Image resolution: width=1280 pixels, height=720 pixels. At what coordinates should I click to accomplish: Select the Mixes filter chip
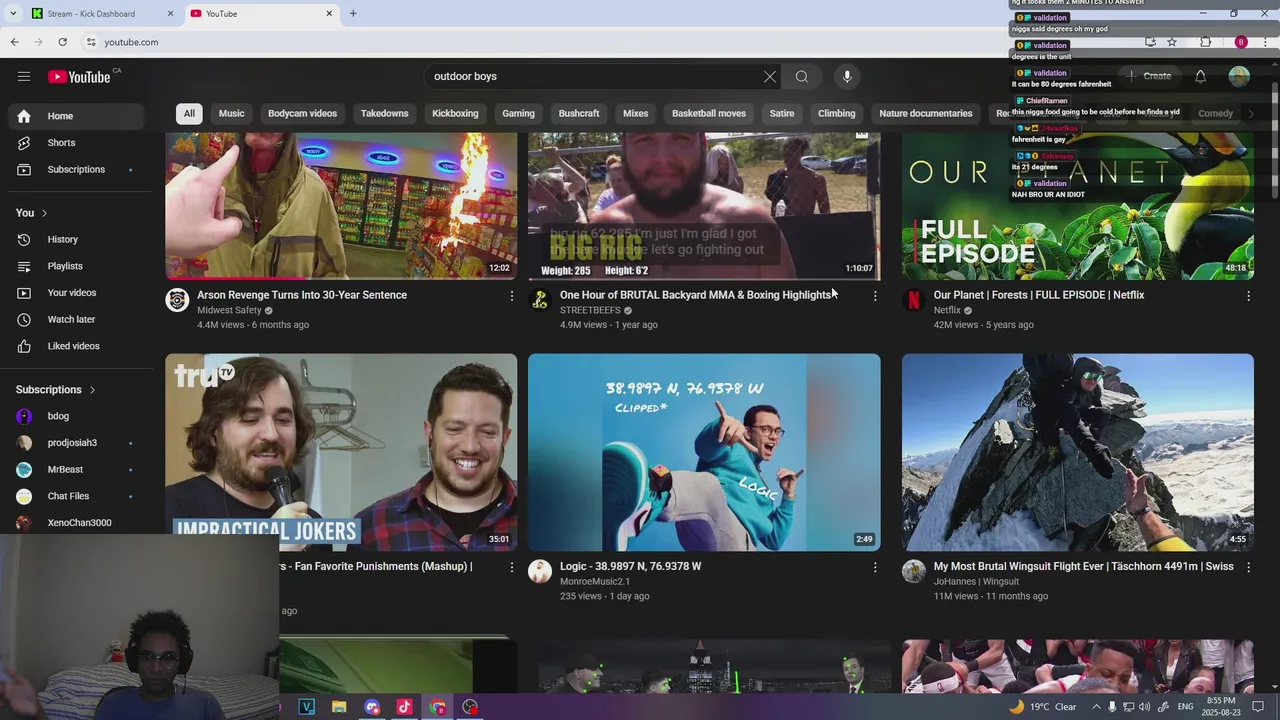[x=636, y=113]
